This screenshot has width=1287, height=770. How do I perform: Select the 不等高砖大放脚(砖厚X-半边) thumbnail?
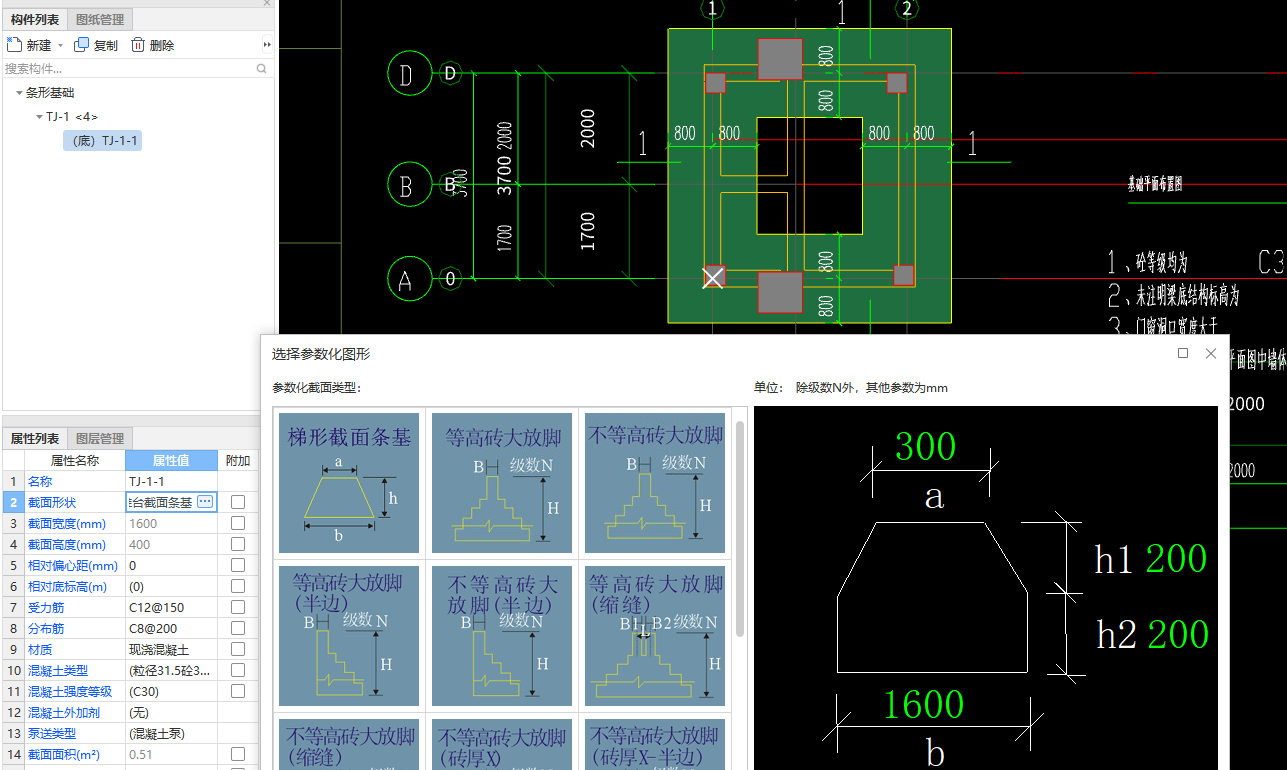pyautogui.click(x=655, y=744)
